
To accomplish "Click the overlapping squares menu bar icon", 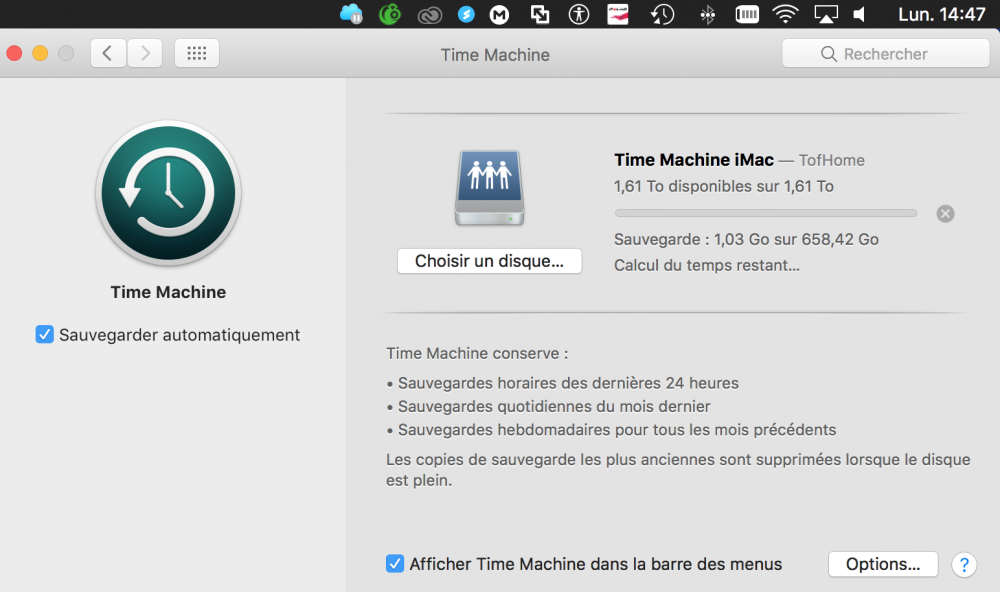I will 540,14.
